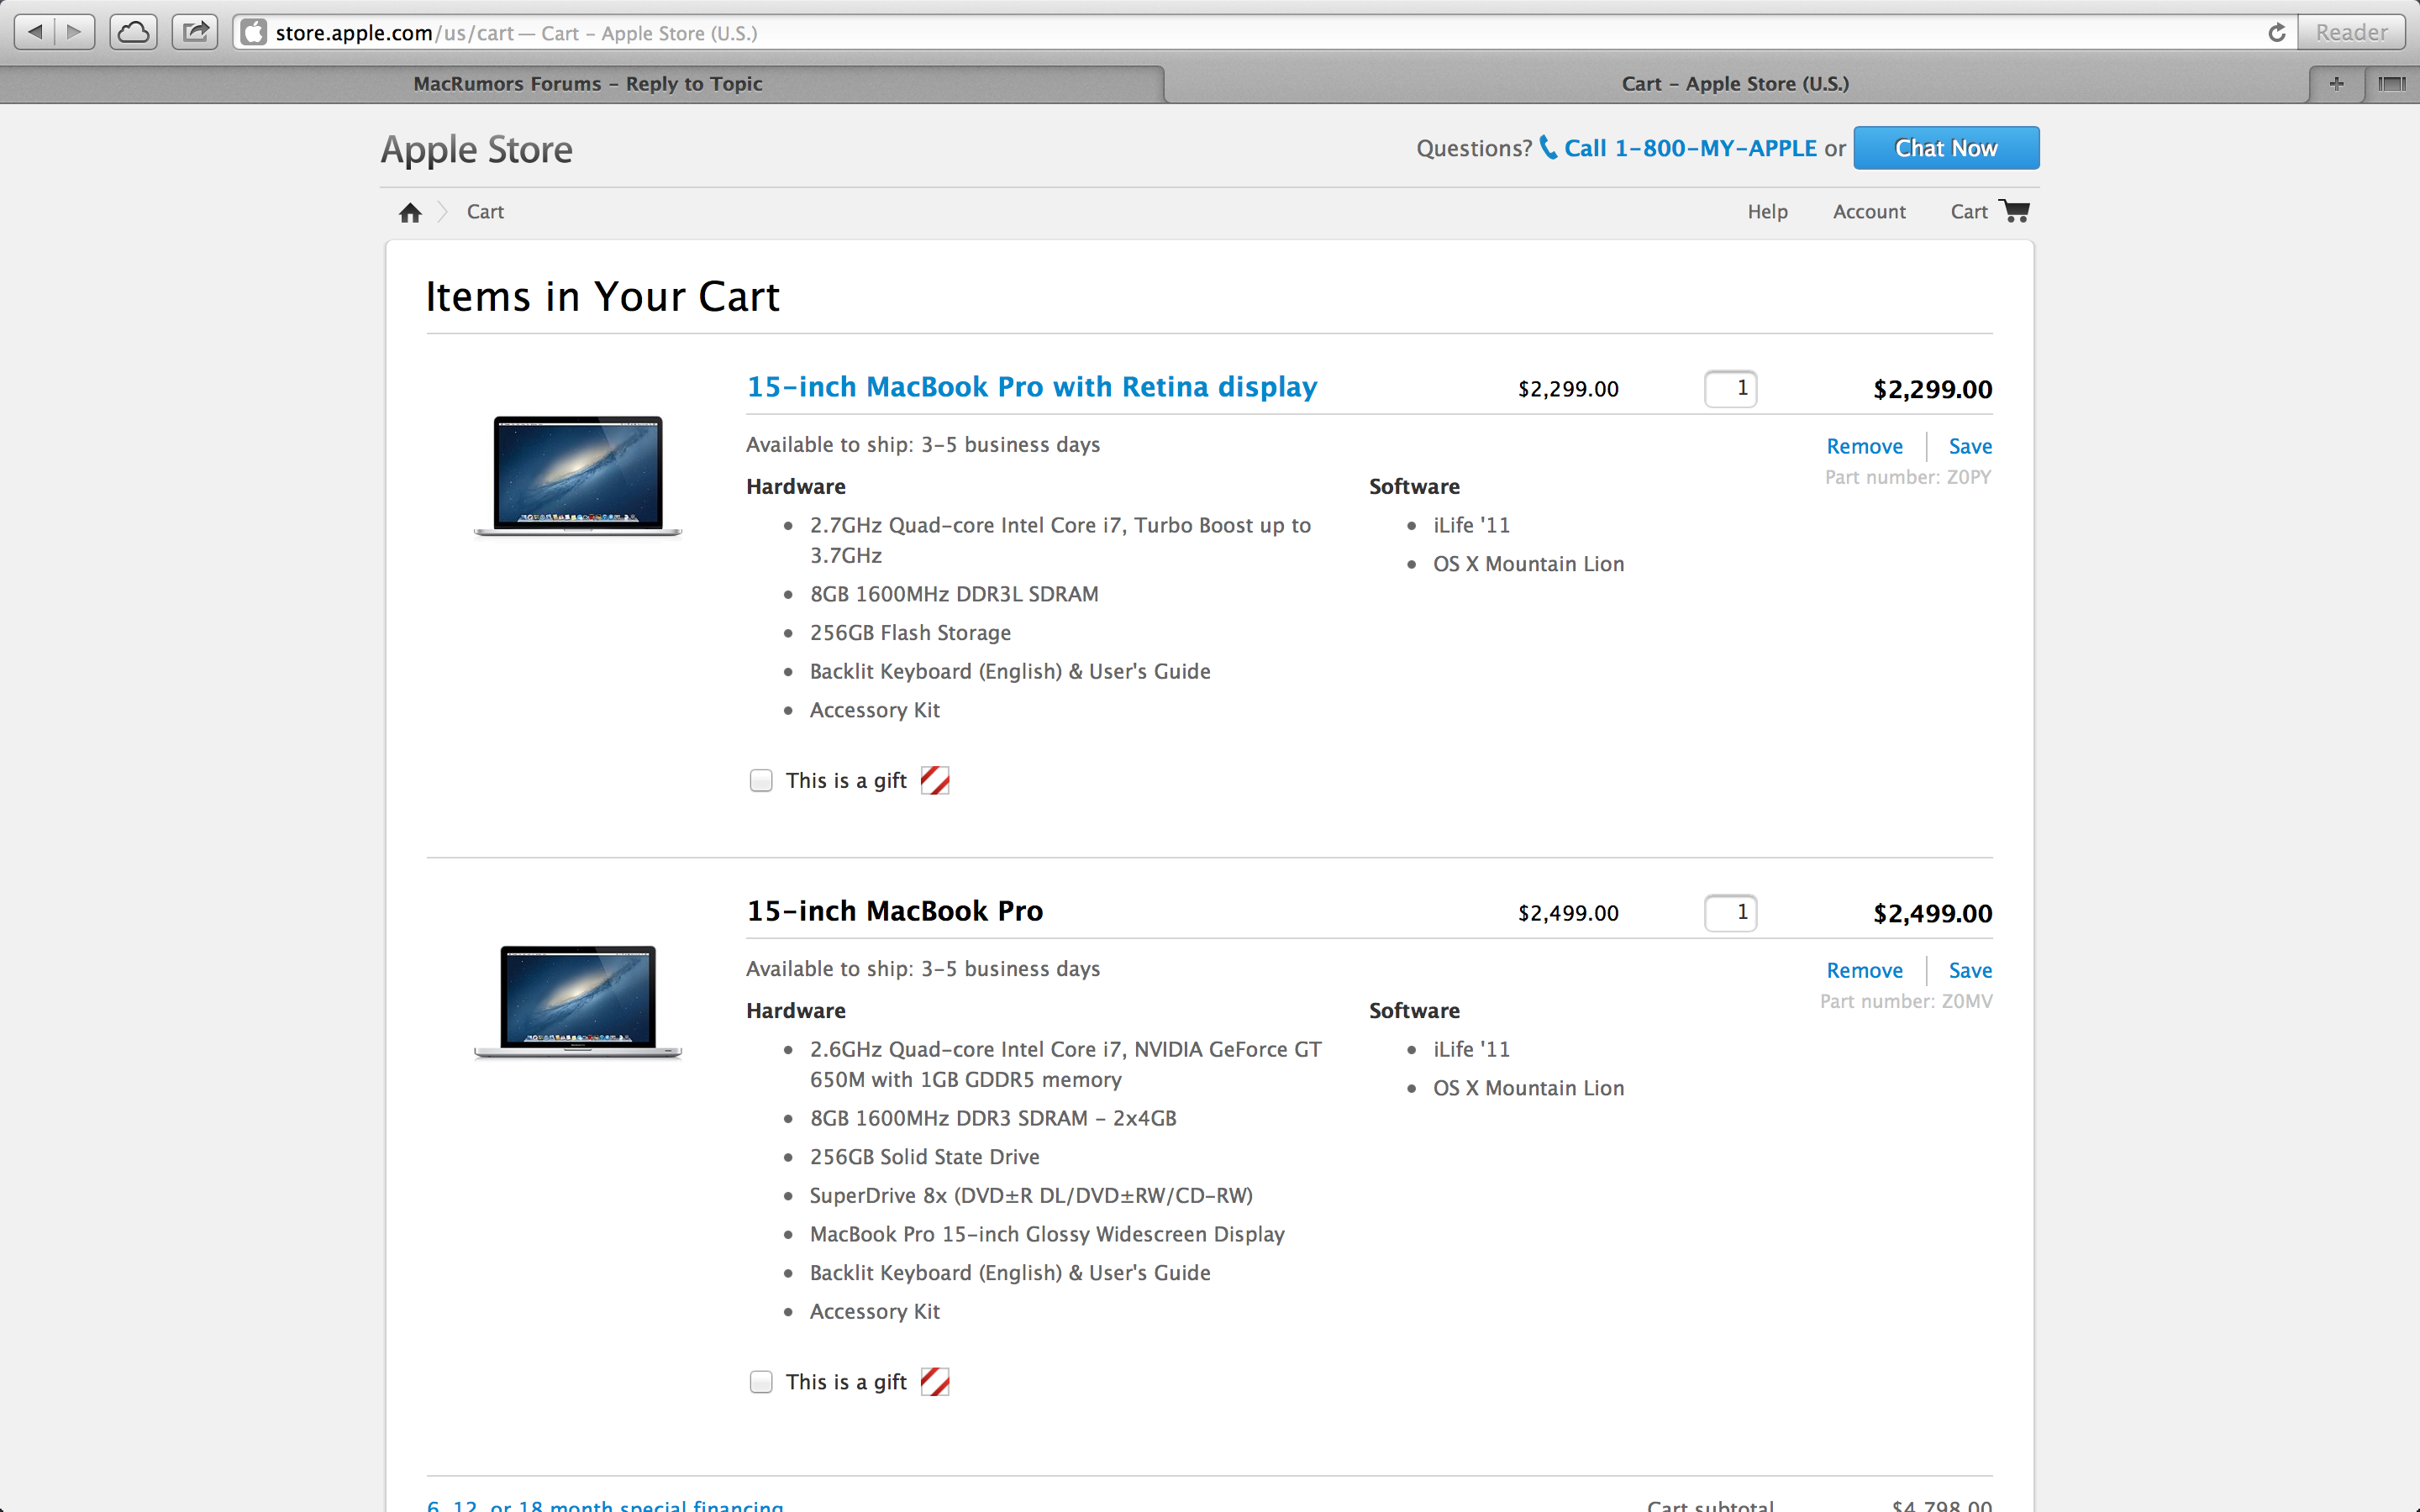Click the Apple Store home icon

410,212
